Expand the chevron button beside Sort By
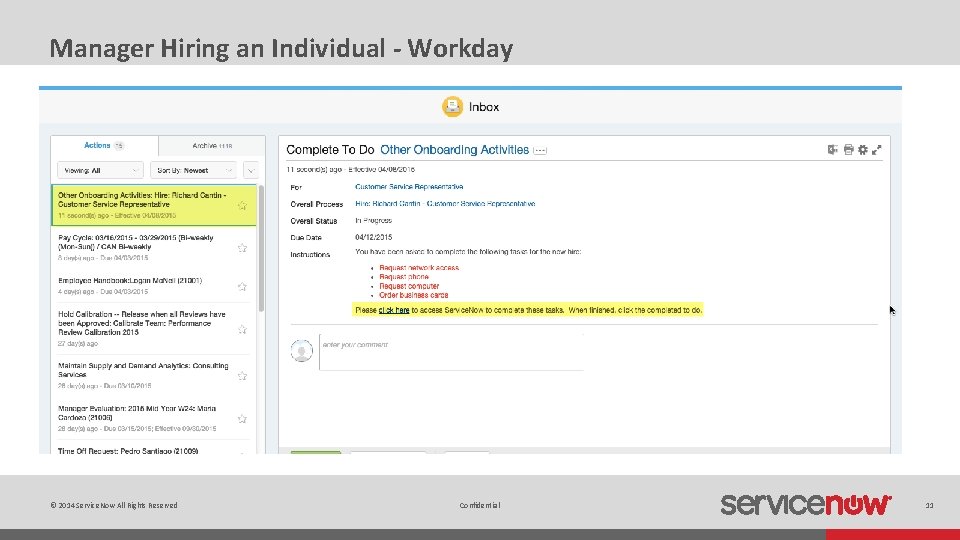 [x=250, y=170]
